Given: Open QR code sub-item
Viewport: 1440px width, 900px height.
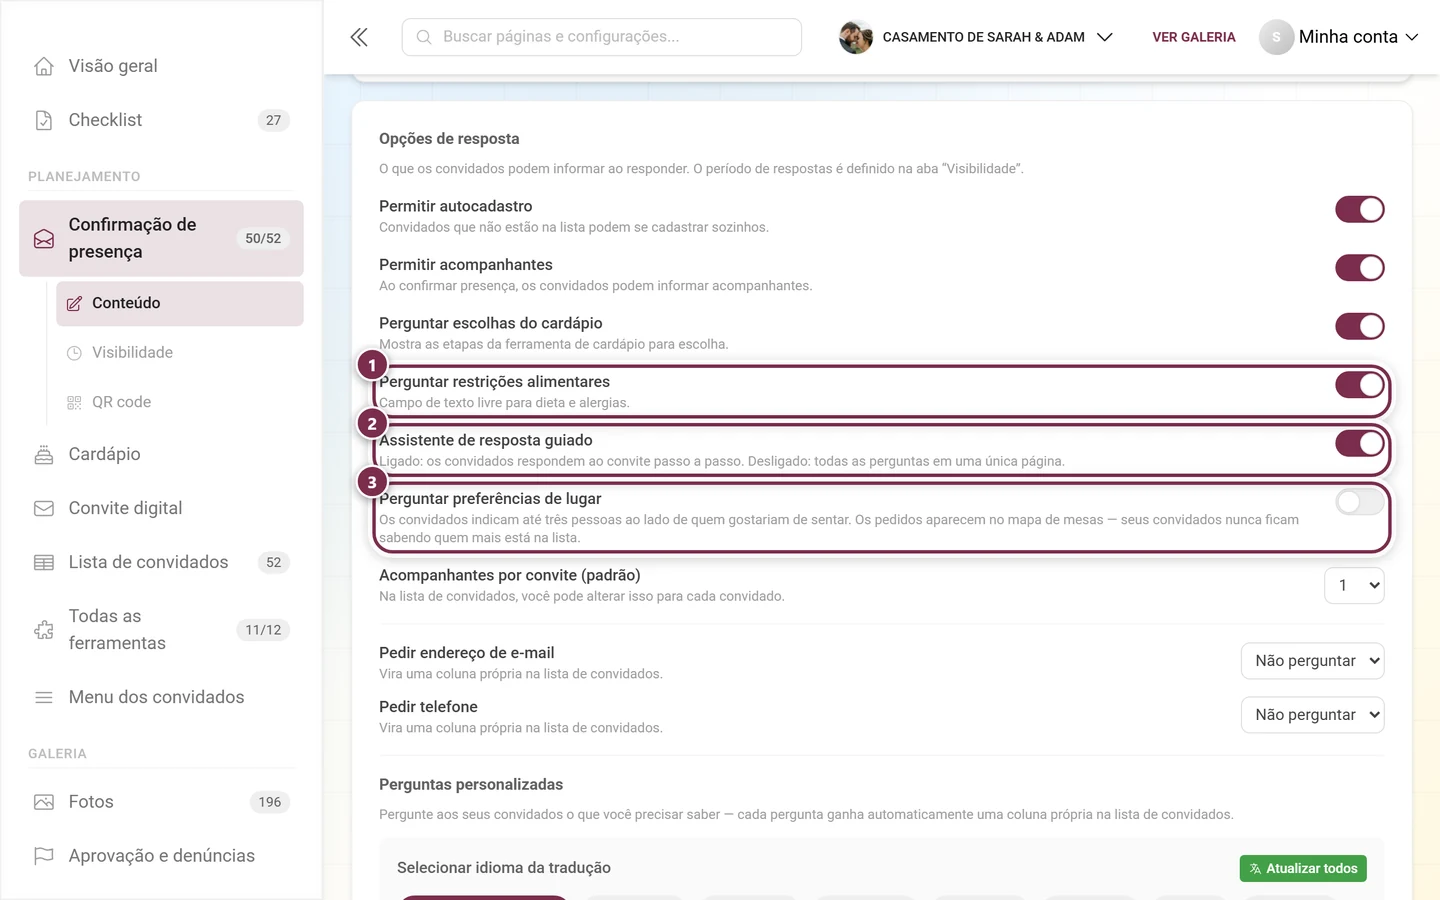Looking at the screenshot, I should tap(180, 402).
